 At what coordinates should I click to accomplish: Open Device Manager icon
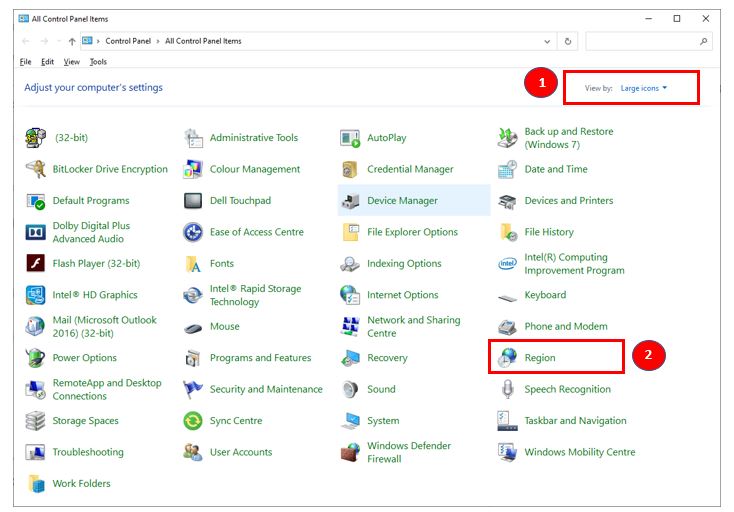tap(350, 201)
